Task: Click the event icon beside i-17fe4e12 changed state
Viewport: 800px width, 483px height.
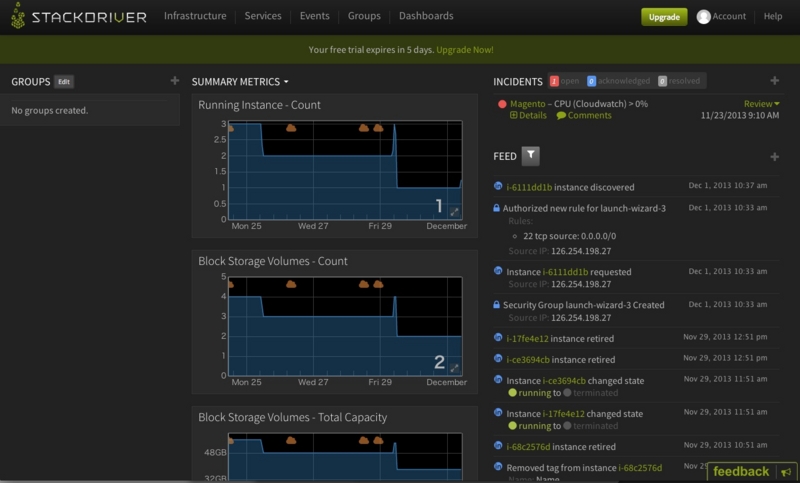Action: 498,413
